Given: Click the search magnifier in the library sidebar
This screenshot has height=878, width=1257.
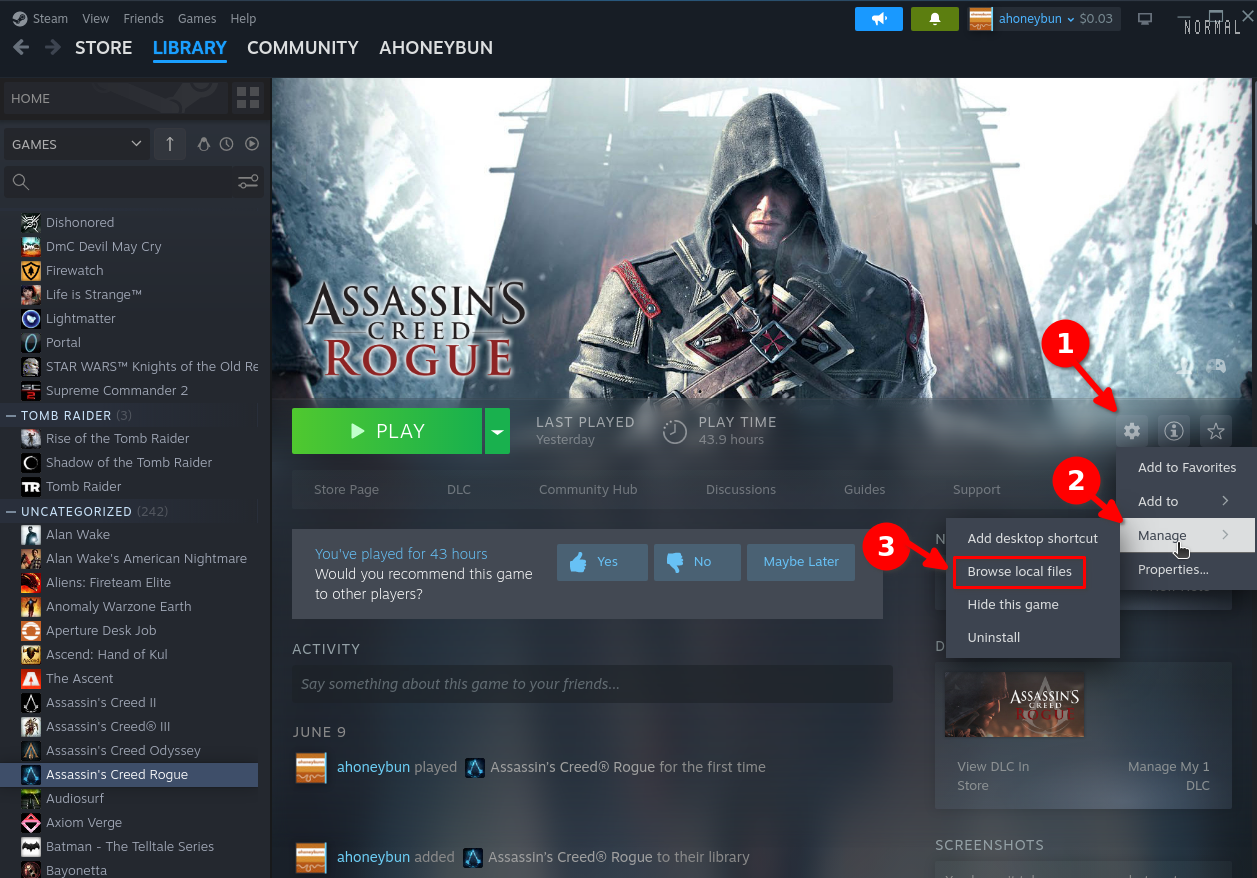Looking at the screenshot, I should pos(21,182).
